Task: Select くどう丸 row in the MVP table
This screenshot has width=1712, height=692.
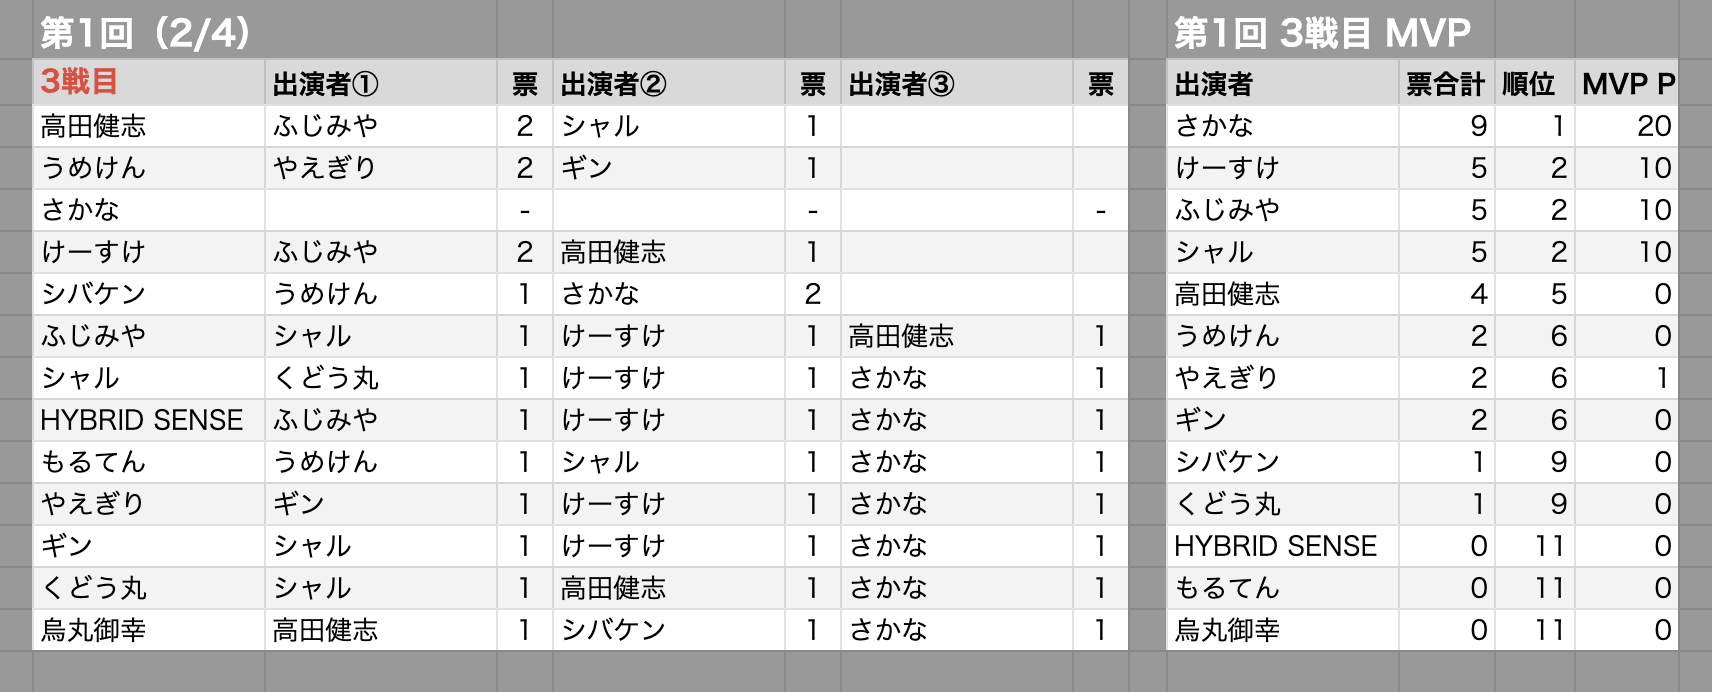Action: 1422,504
